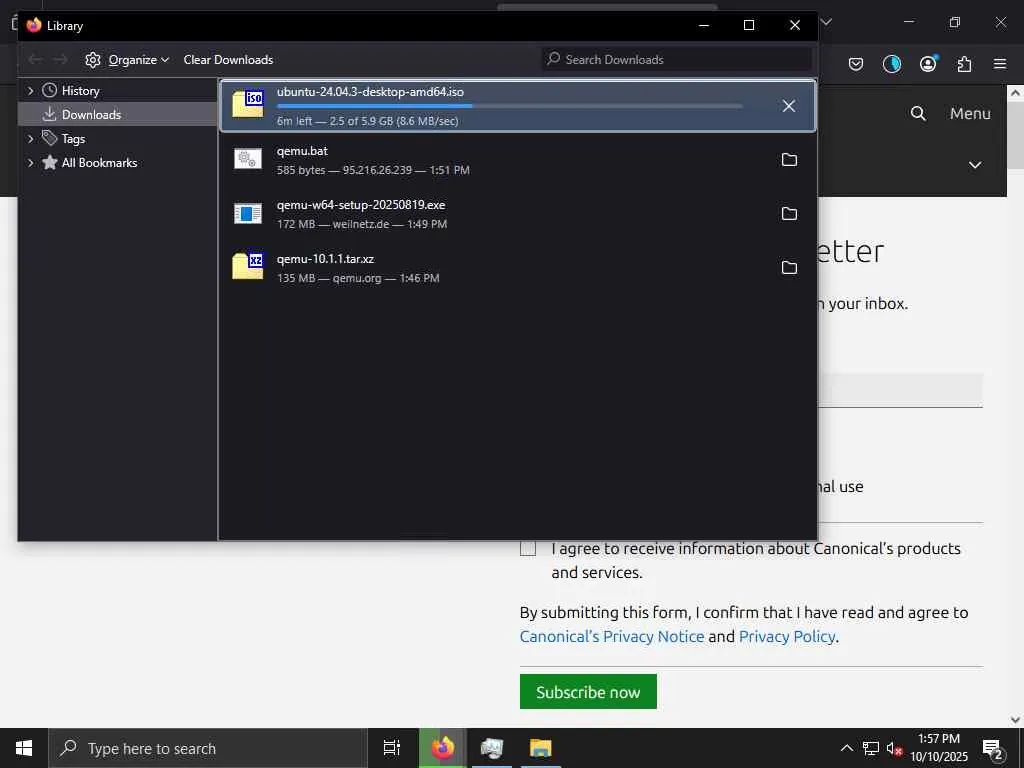1024x768 pixels.
Task: Open File Explorer from the taskbar
Action: coord(541,748)
